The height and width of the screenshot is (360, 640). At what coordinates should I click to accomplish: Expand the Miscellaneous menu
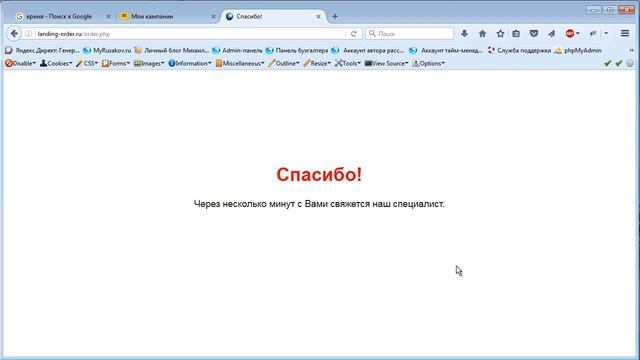[x=240, y=63]
